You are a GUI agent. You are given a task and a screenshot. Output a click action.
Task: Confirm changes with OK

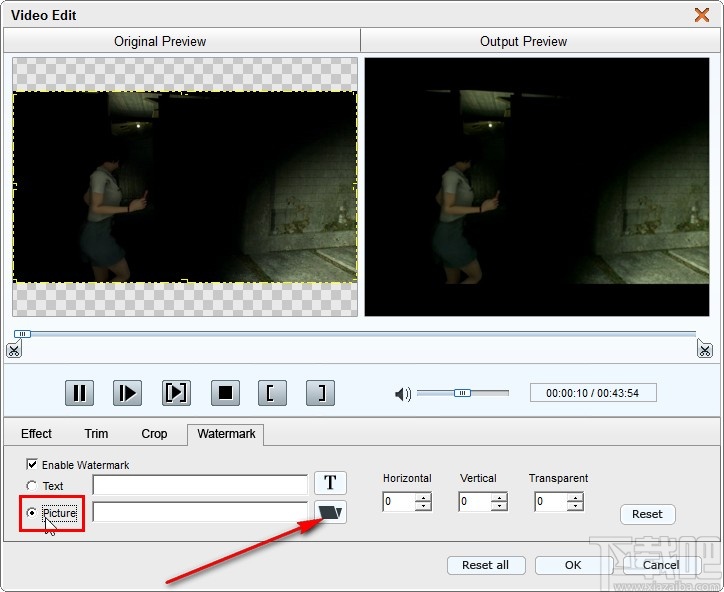573,565
